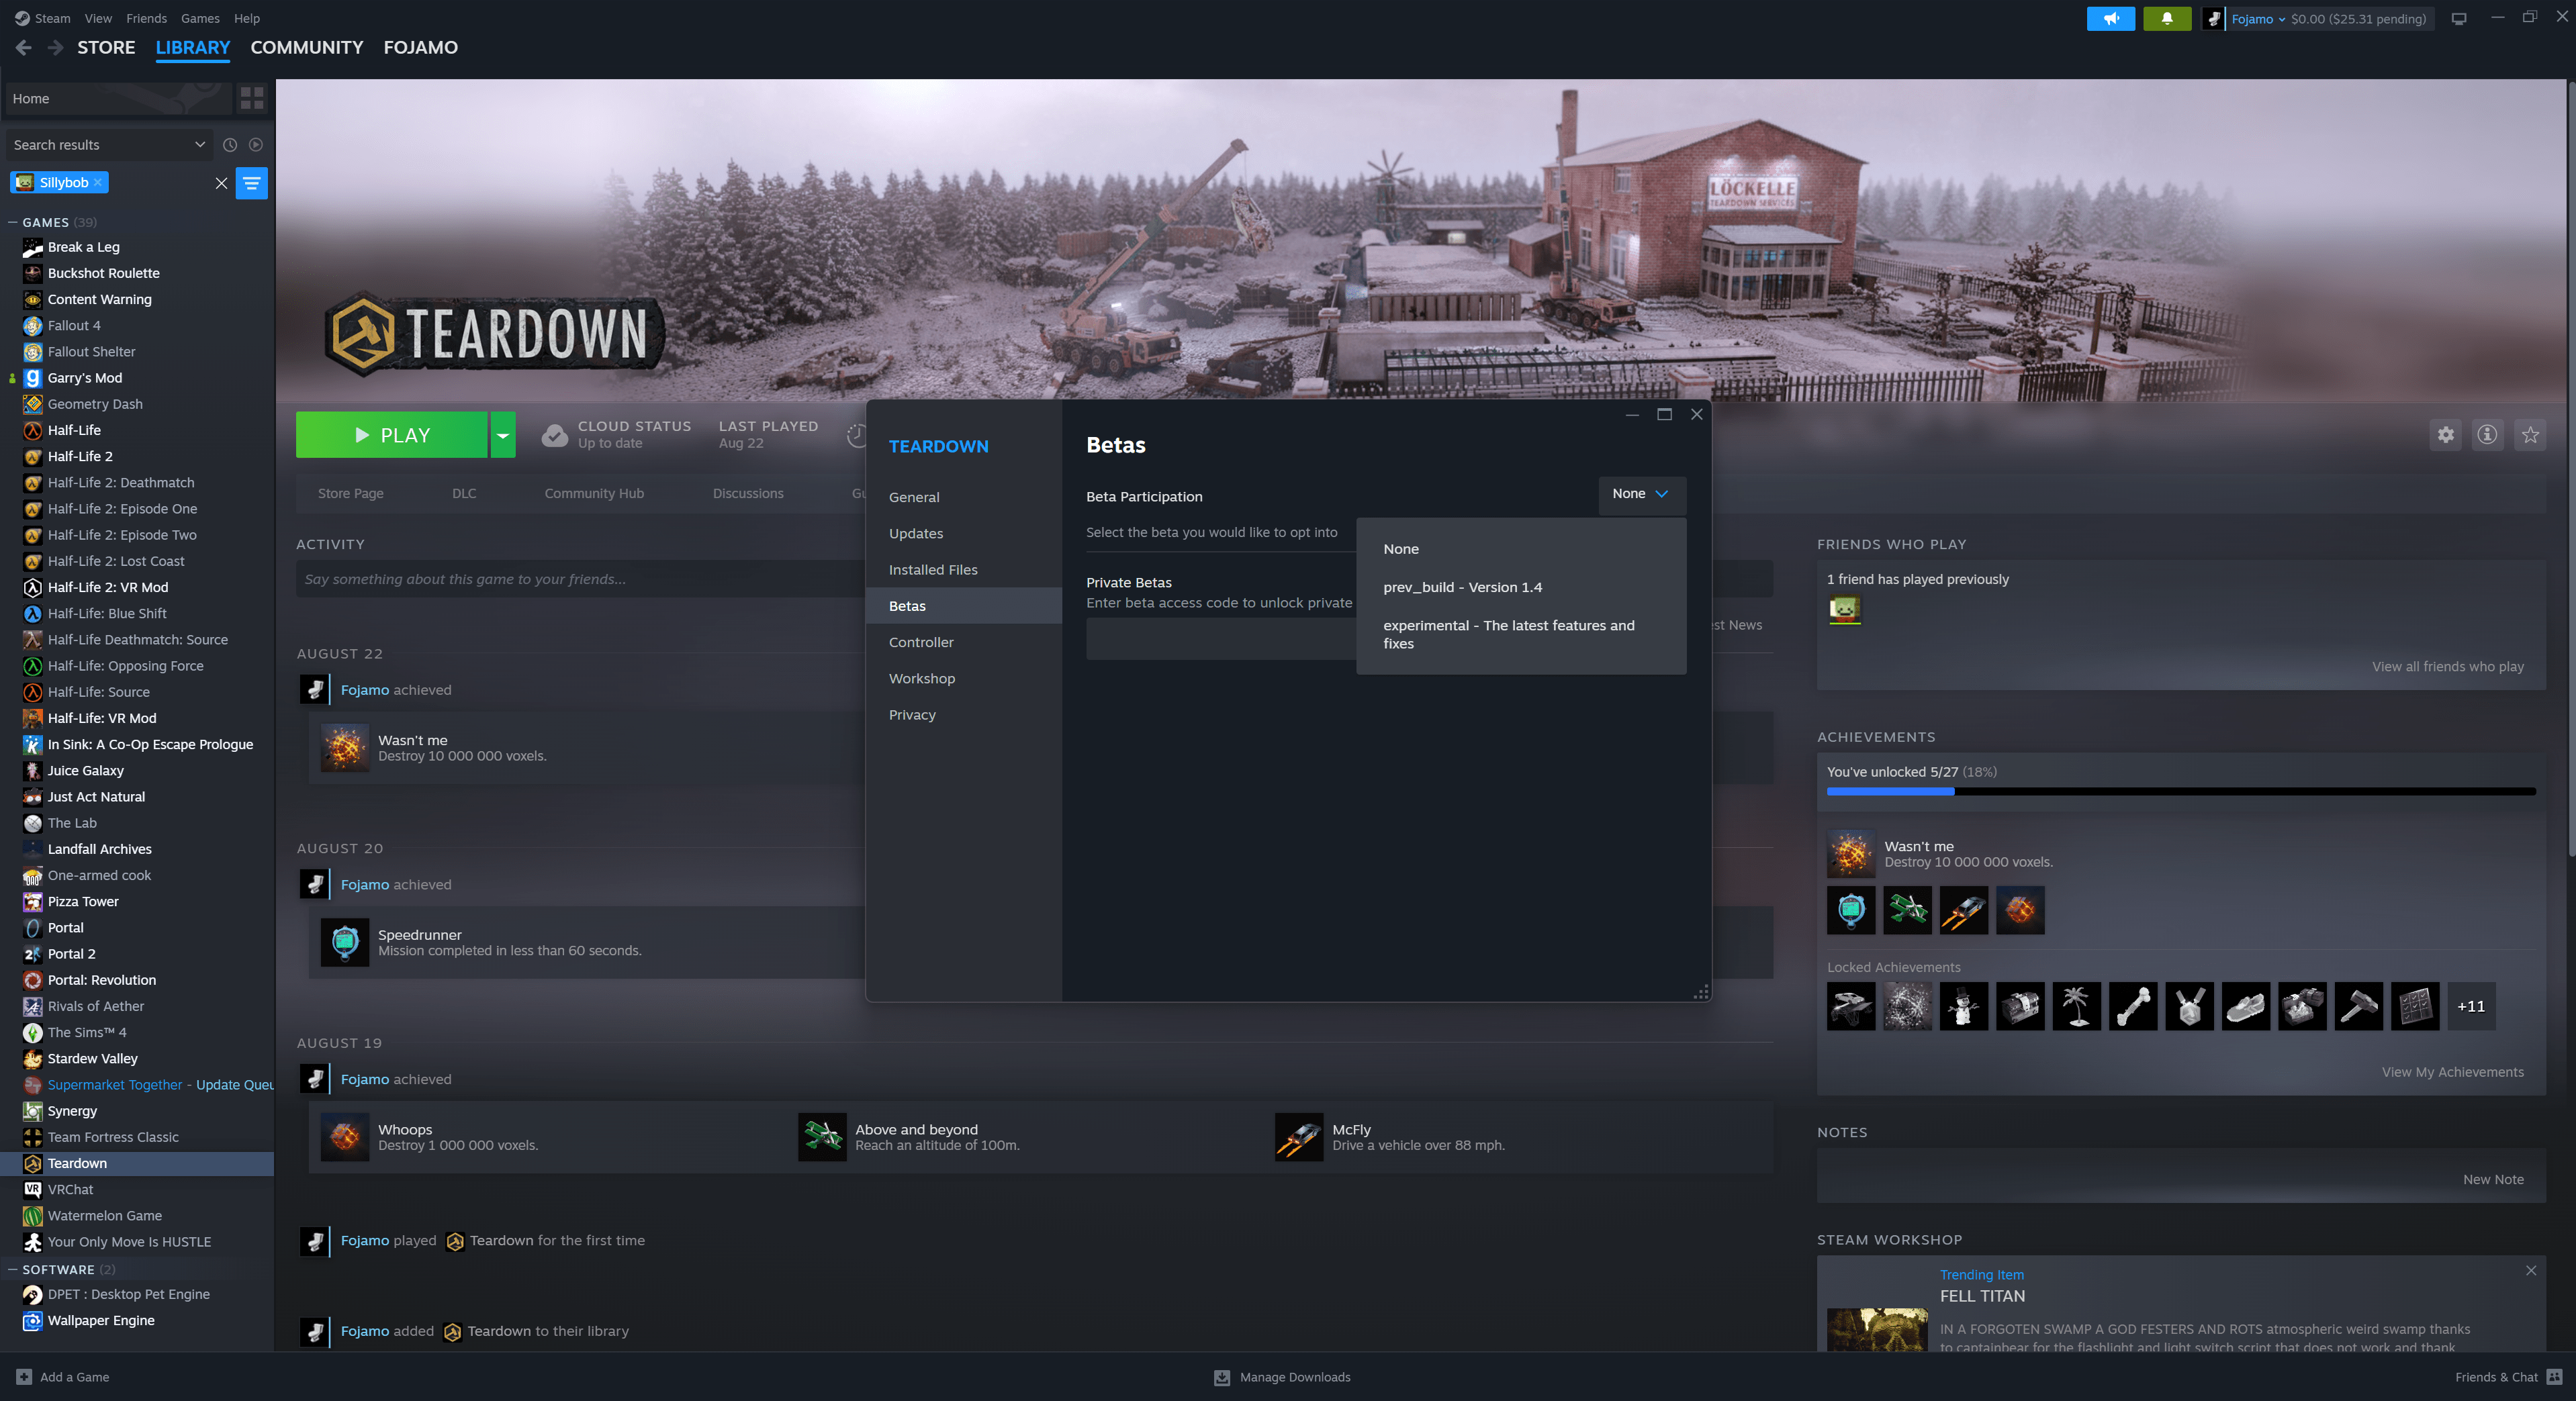The height and width of the screenshot is (1401, 2576).
Task: Click the first locked achievement icon
Action: pyautogui.click(x=1851, y=1006)
